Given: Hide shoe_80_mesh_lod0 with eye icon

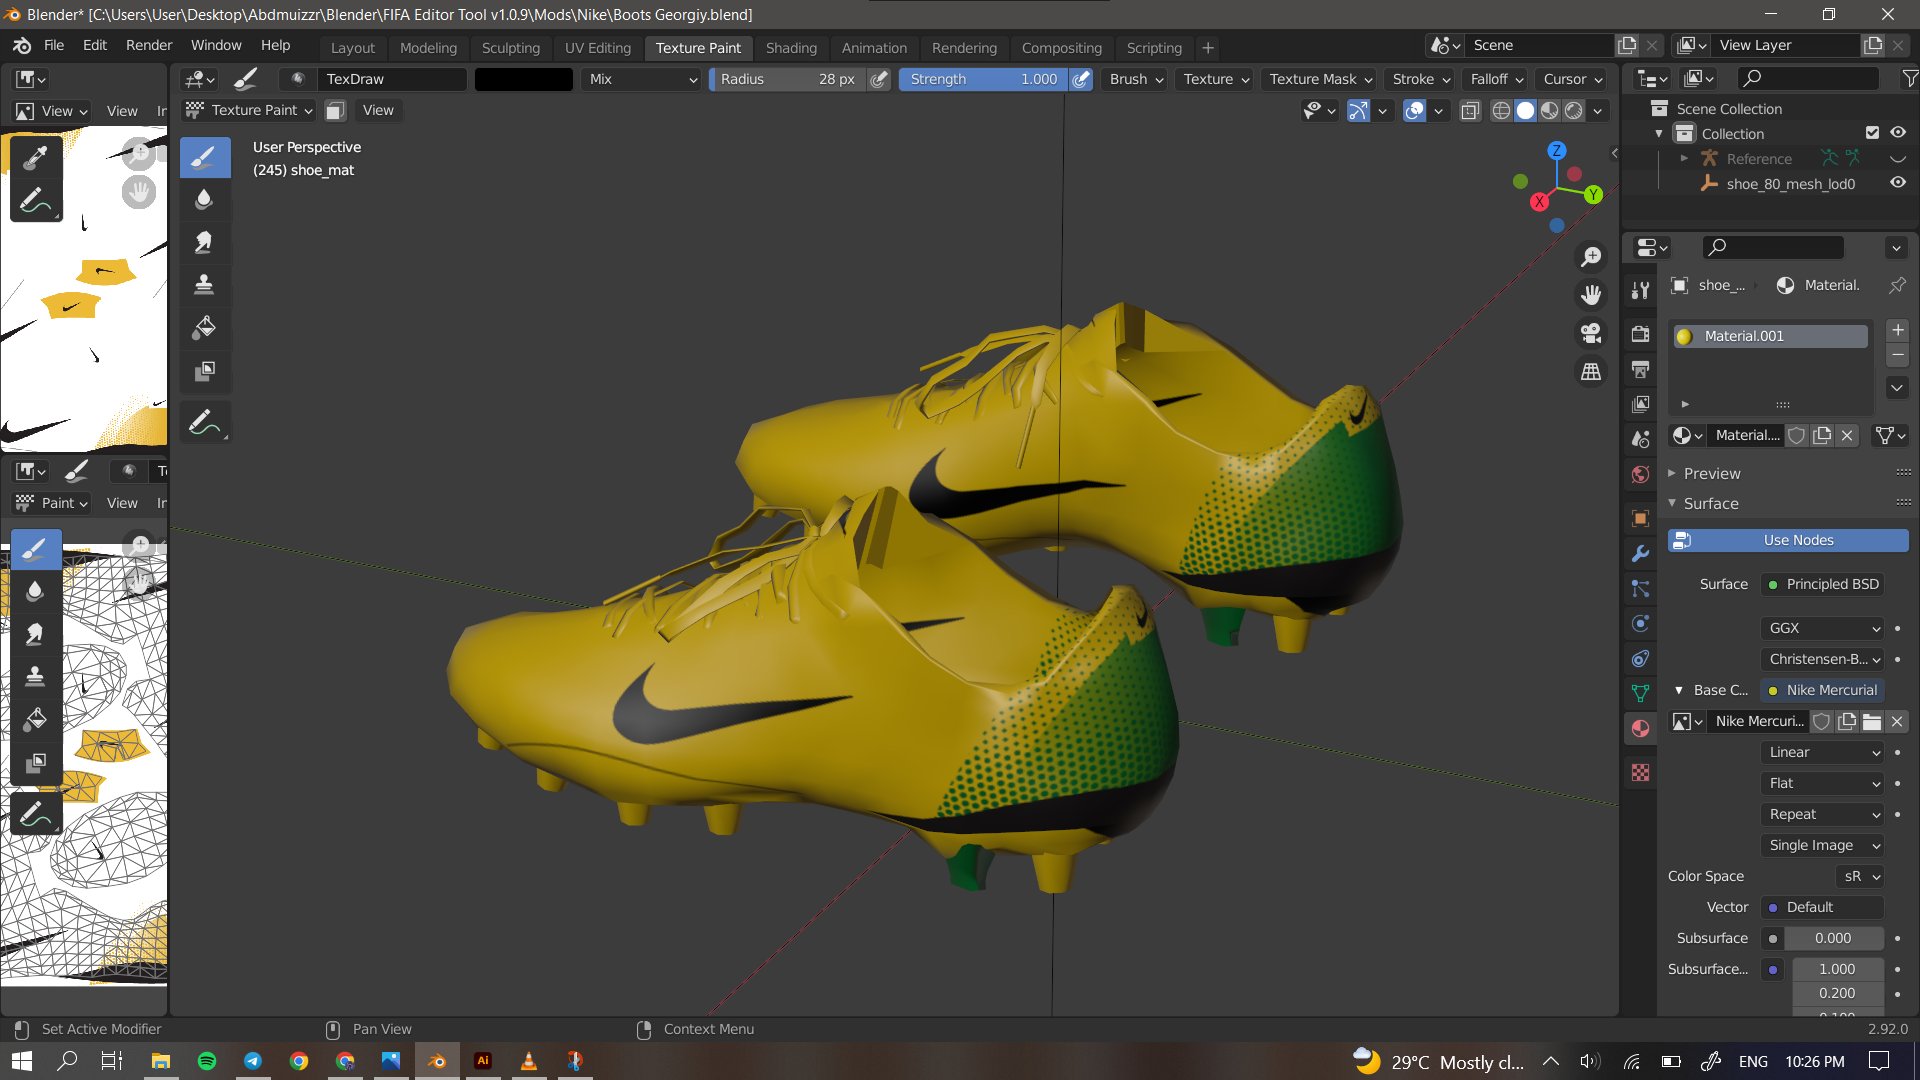Looking at the screenshot, I should (x=1898, y=183).
